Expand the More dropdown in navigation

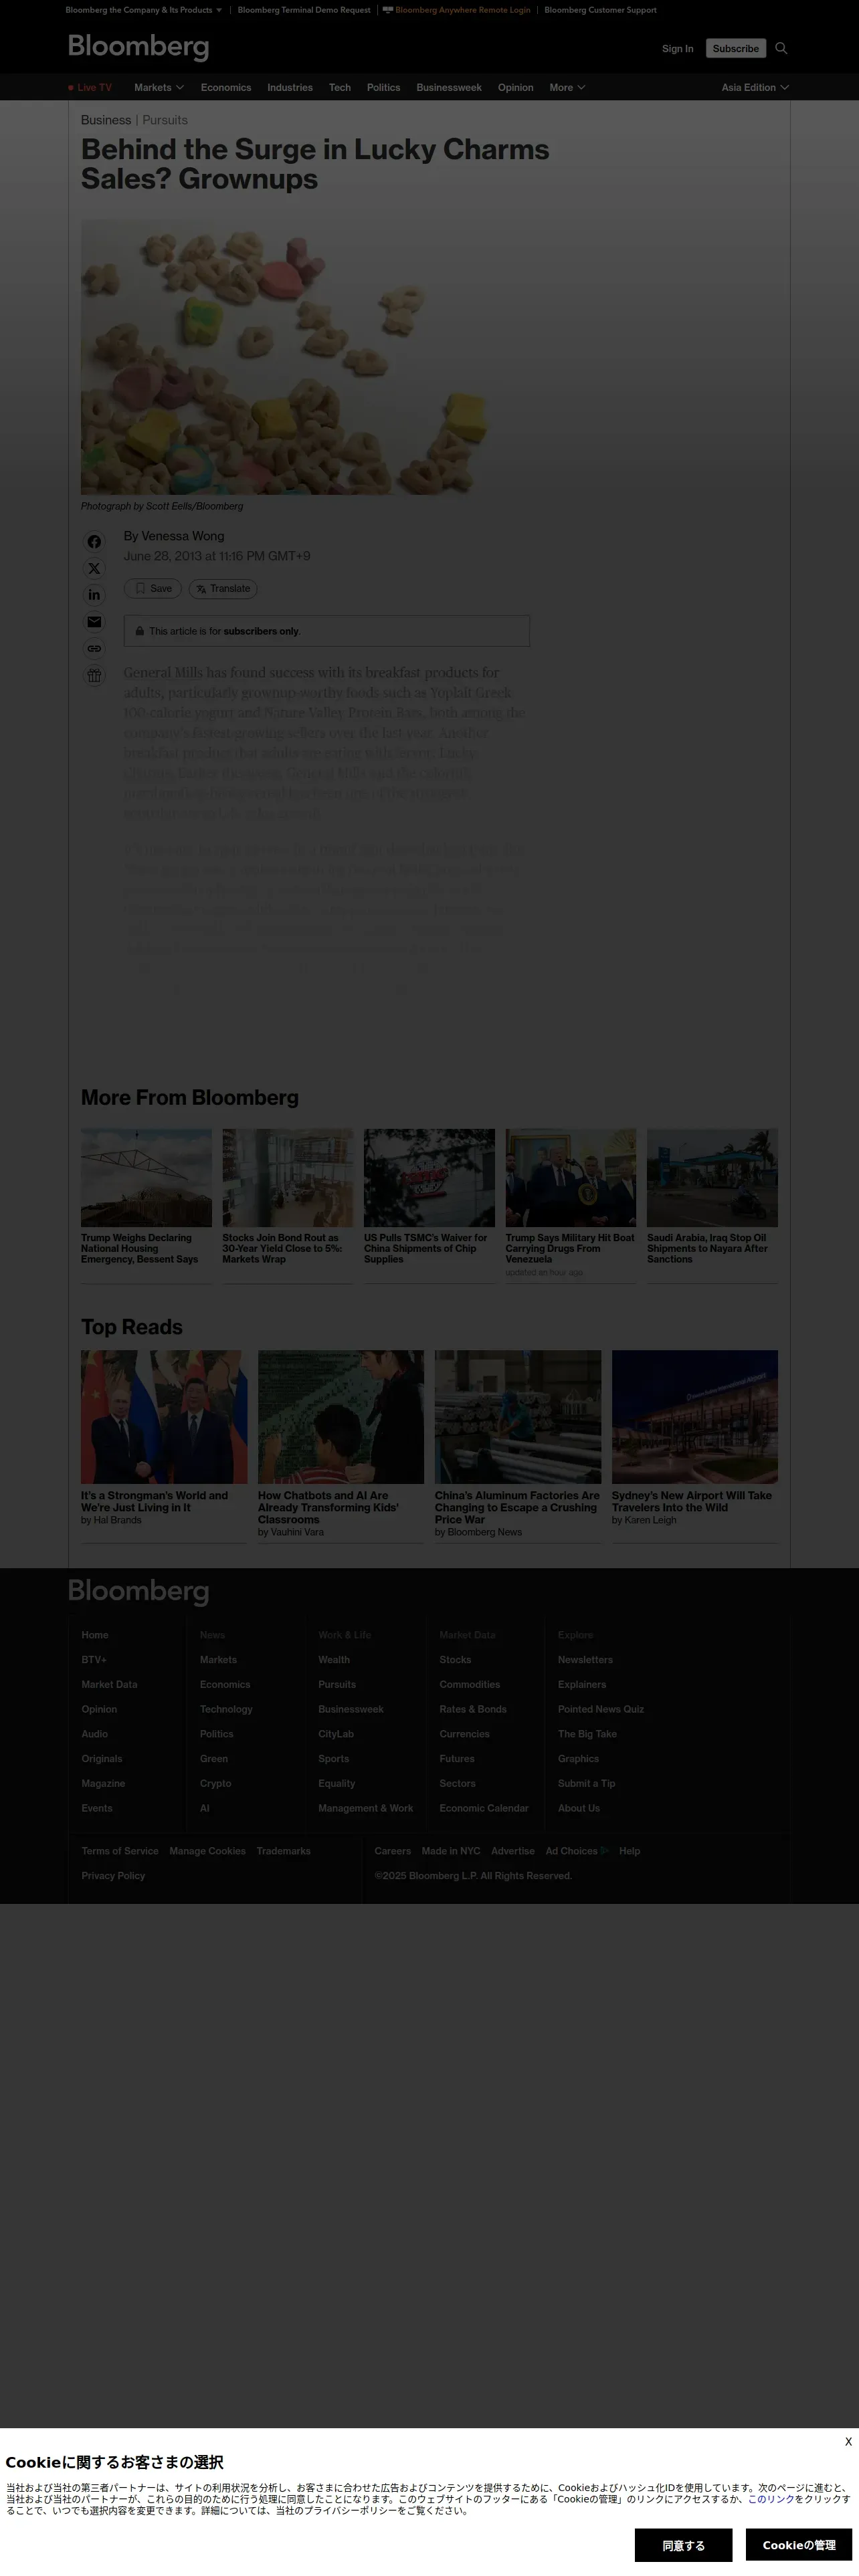(x=567, y=88)
